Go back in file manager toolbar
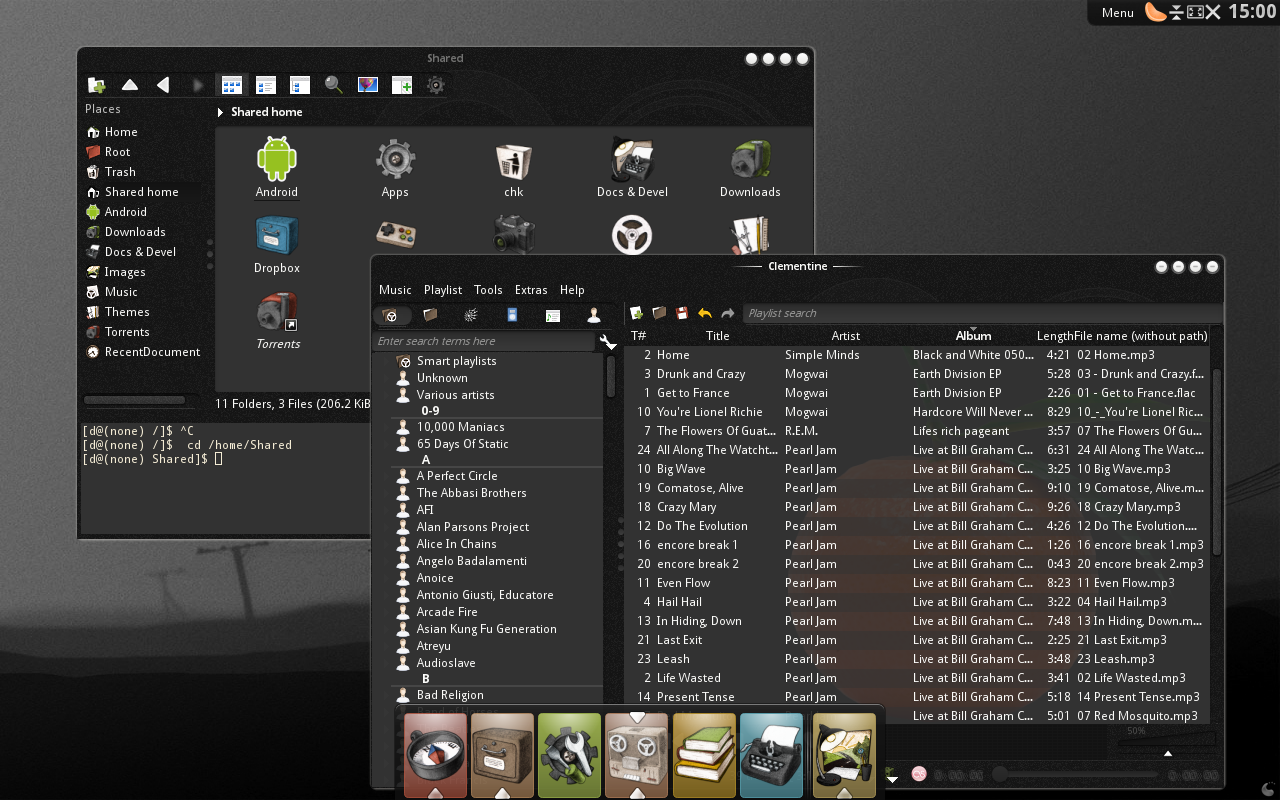The height and width of the screenshot is (800, 1280). point(163,85)
